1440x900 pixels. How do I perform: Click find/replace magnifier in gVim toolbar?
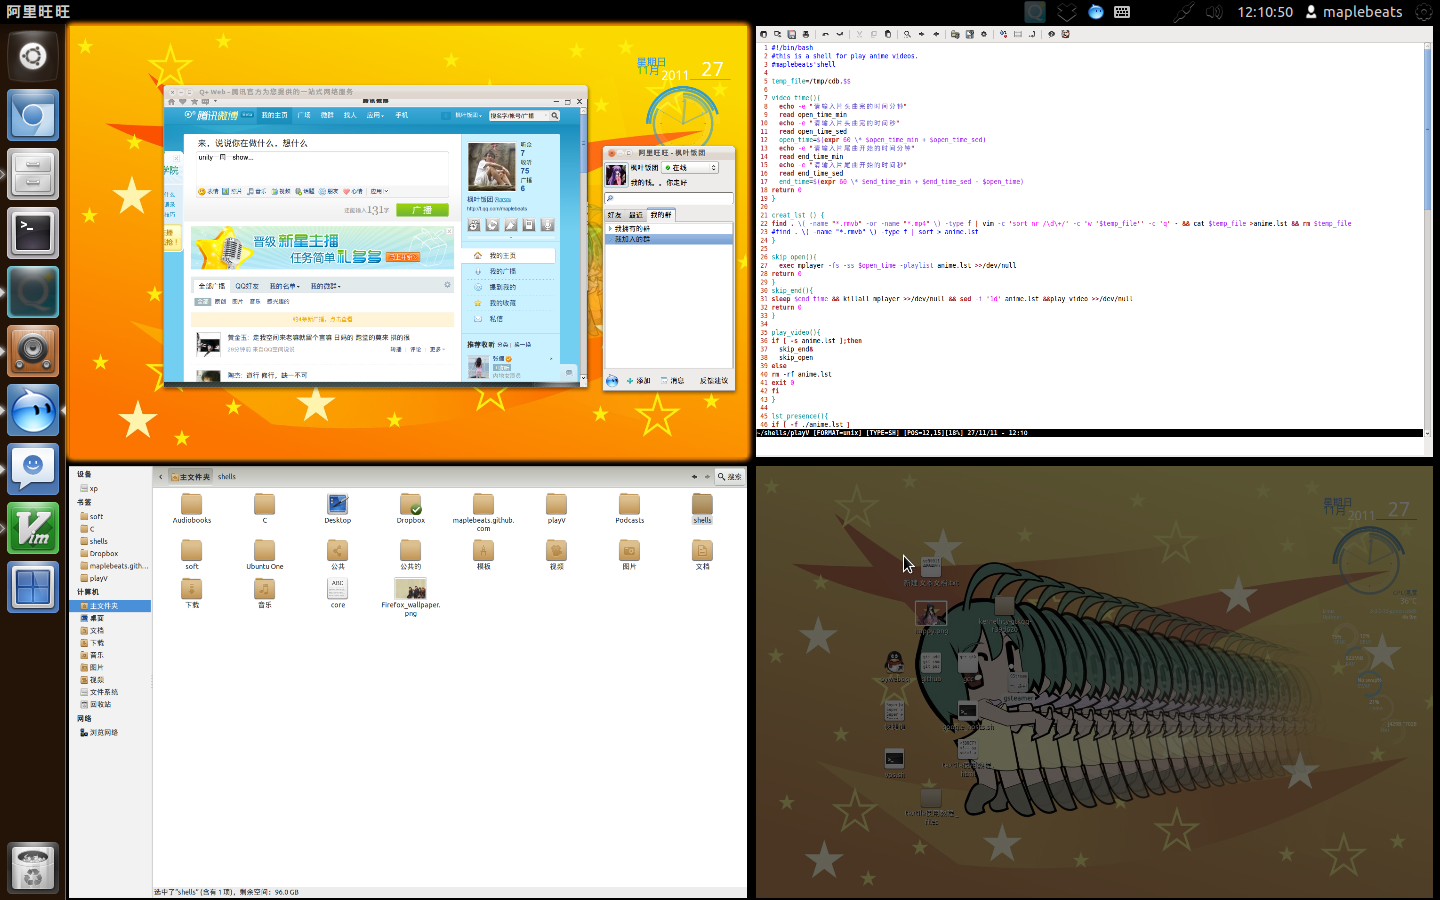[907, 34]
